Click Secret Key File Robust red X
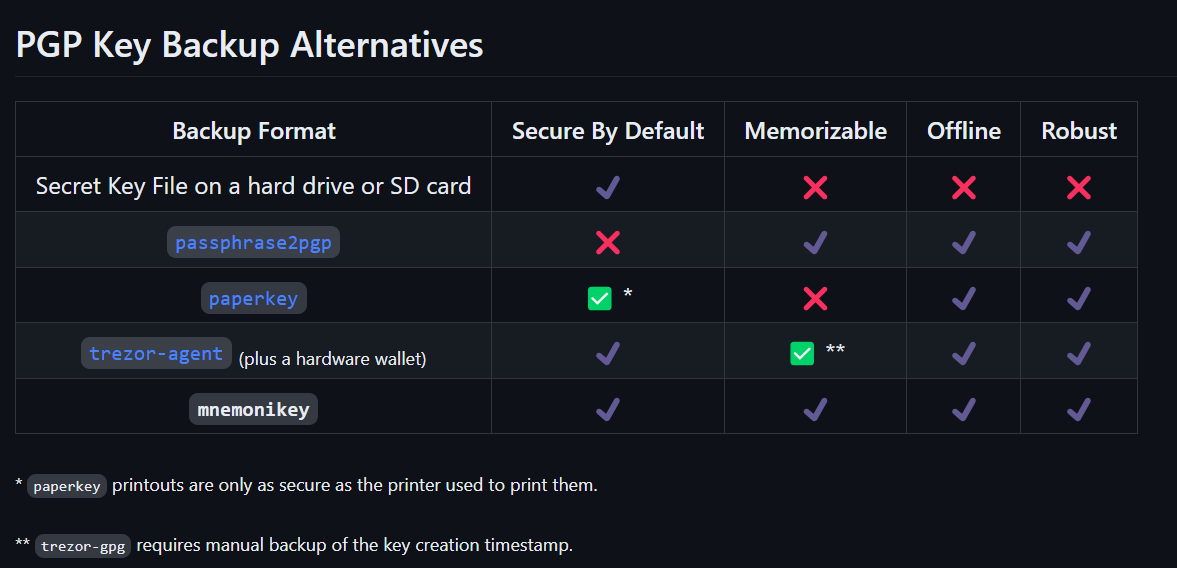This screenshot has width=1177, height=568. pyautogui.click(x=1078, y=187)
